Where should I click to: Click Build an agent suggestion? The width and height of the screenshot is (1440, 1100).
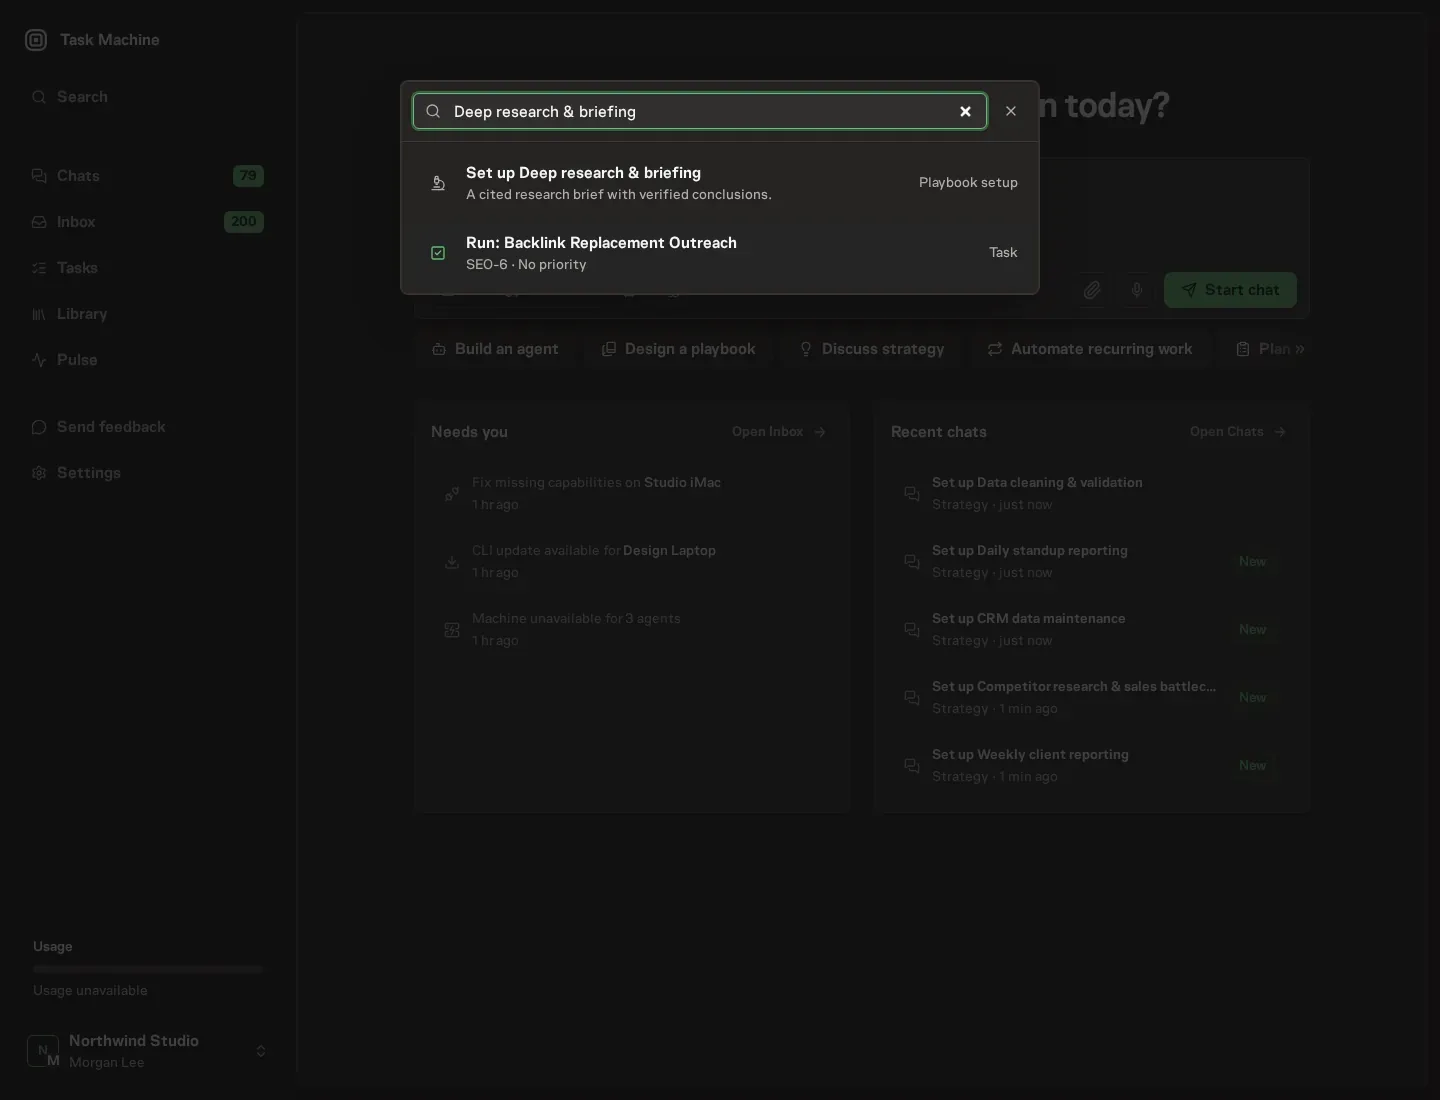pyautogui.click(x=495, y=349)
